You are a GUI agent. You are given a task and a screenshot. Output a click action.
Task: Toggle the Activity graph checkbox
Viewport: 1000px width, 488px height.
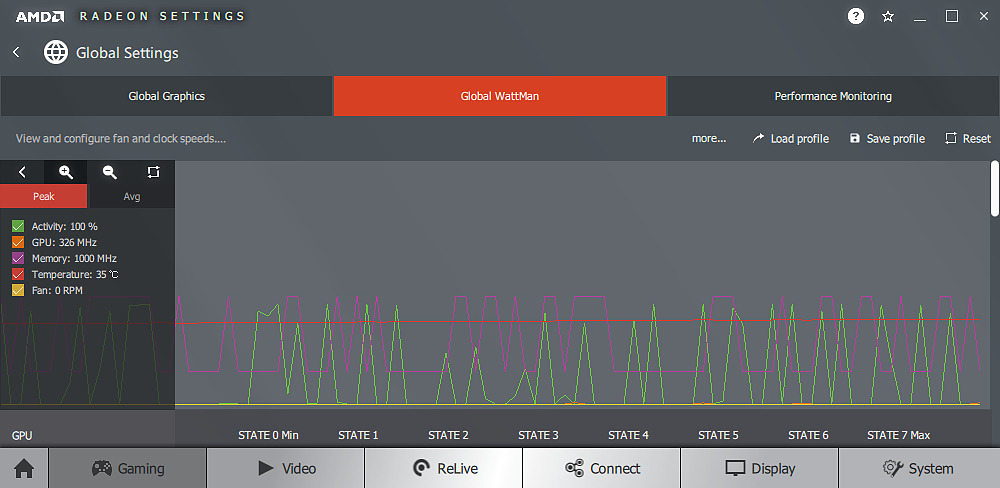click(18, 226)
